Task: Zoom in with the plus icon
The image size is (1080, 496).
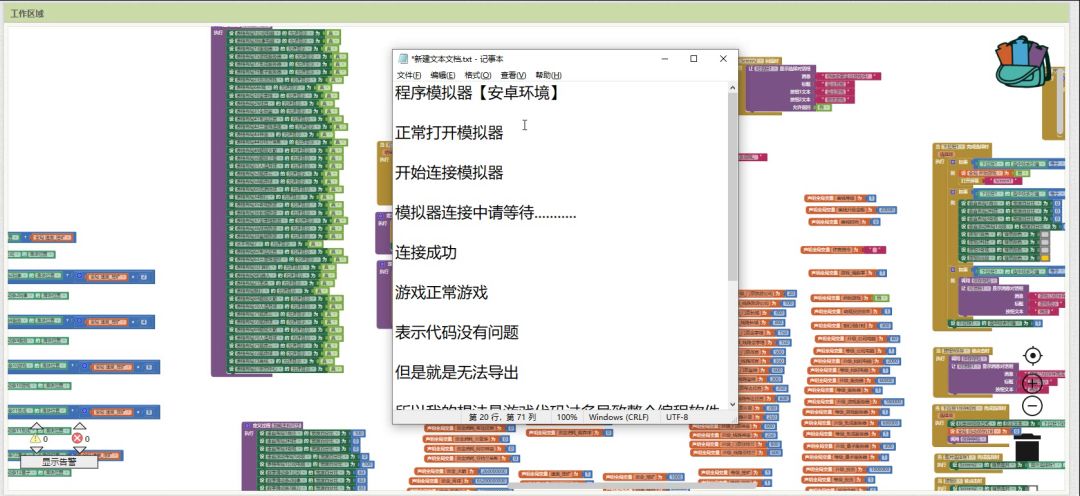Action: pos(1032,382)
